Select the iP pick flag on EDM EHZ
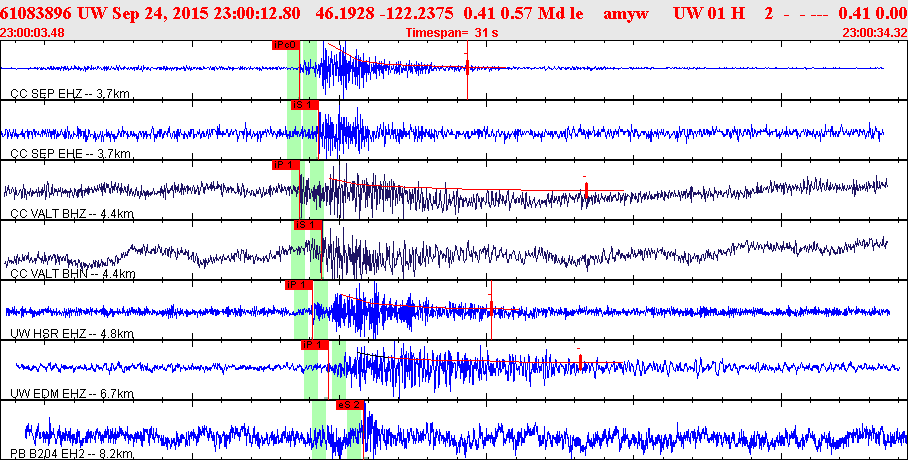 pyautogui.click(x=315, y=345)
